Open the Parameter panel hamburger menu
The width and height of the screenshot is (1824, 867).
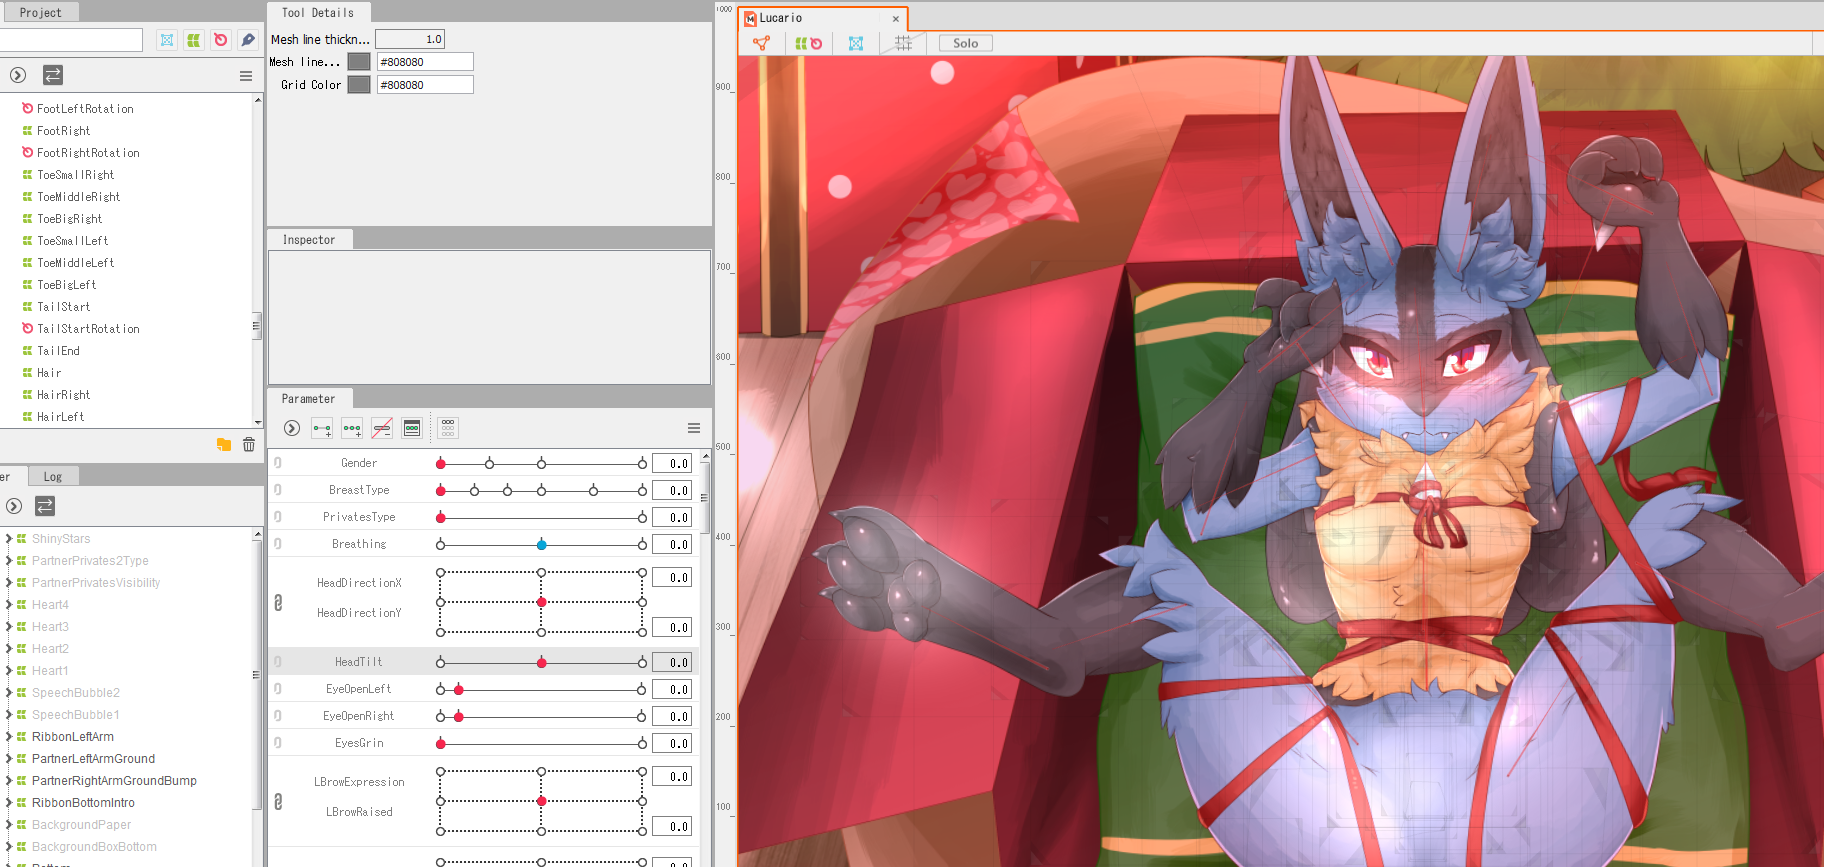pyautogui.click(x=694, y=428)
